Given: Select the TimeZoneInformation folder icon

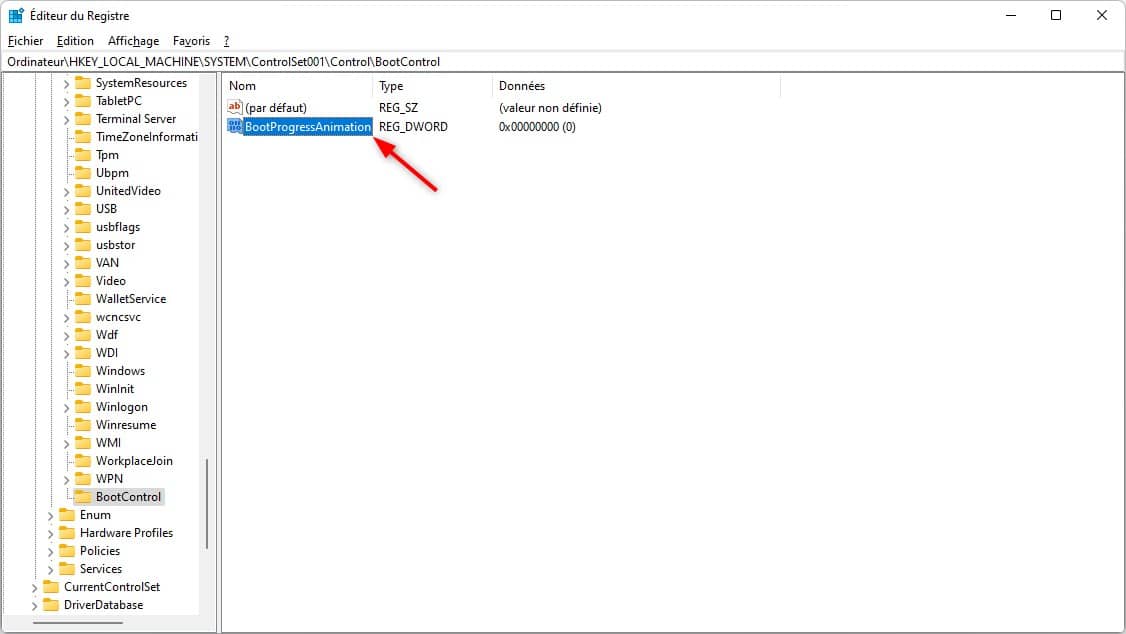Looking at the screenshot, I should [x=83, y=136].
